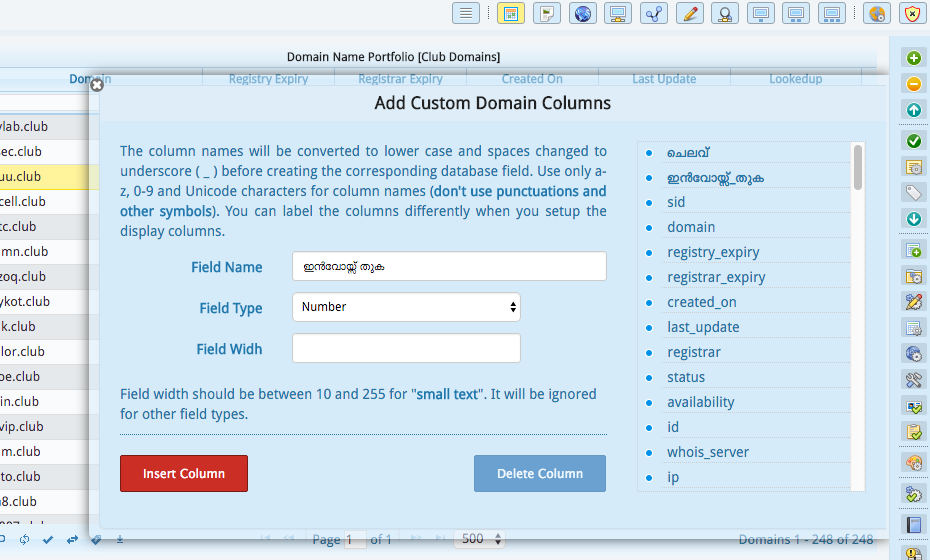Select 'created_on' in the column list
Screen dimensions: 930x560
702,302
